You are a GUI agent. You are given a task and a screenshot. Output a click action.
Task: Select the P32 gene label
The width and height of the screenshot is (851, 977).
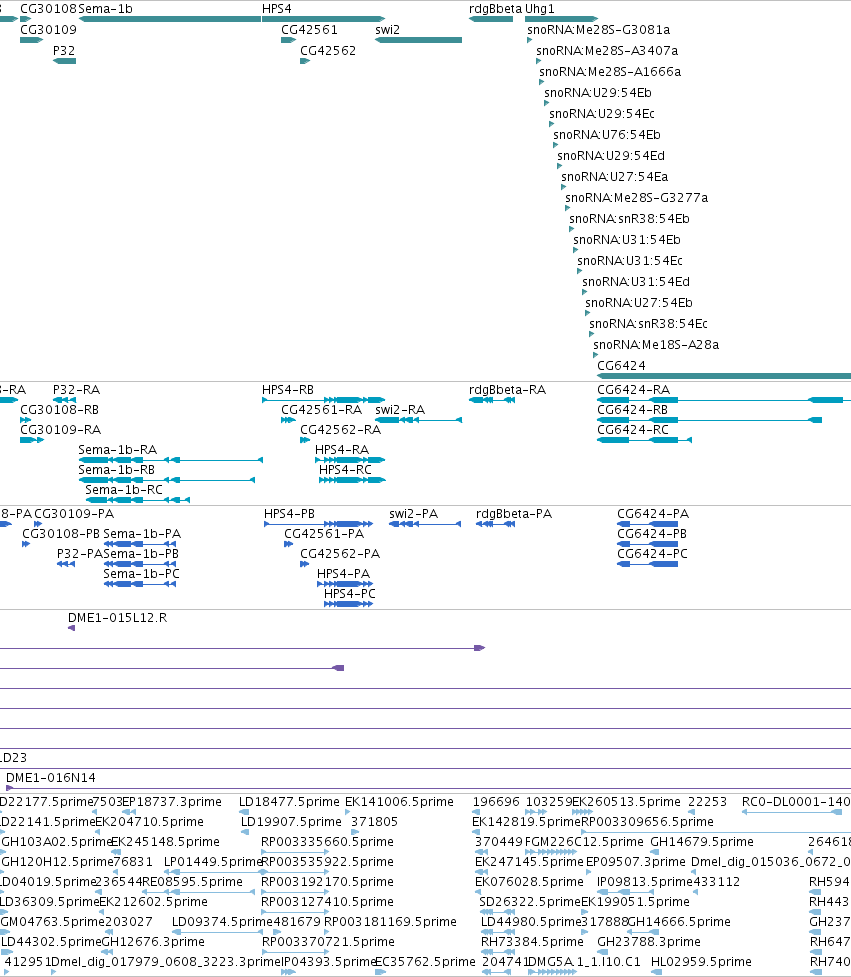coord(64,51)
